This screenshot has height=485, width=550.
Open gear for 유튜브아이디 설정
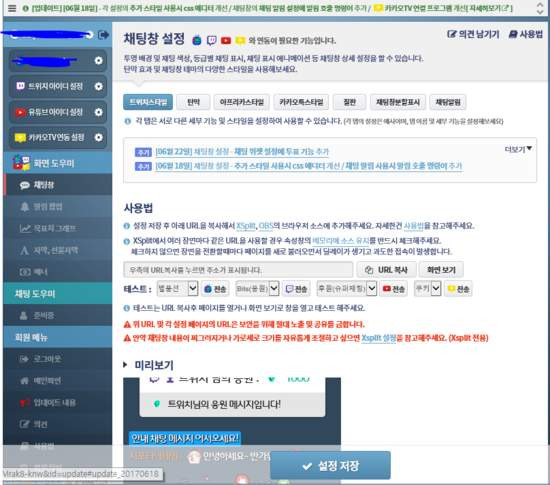[x=99, y=112]
